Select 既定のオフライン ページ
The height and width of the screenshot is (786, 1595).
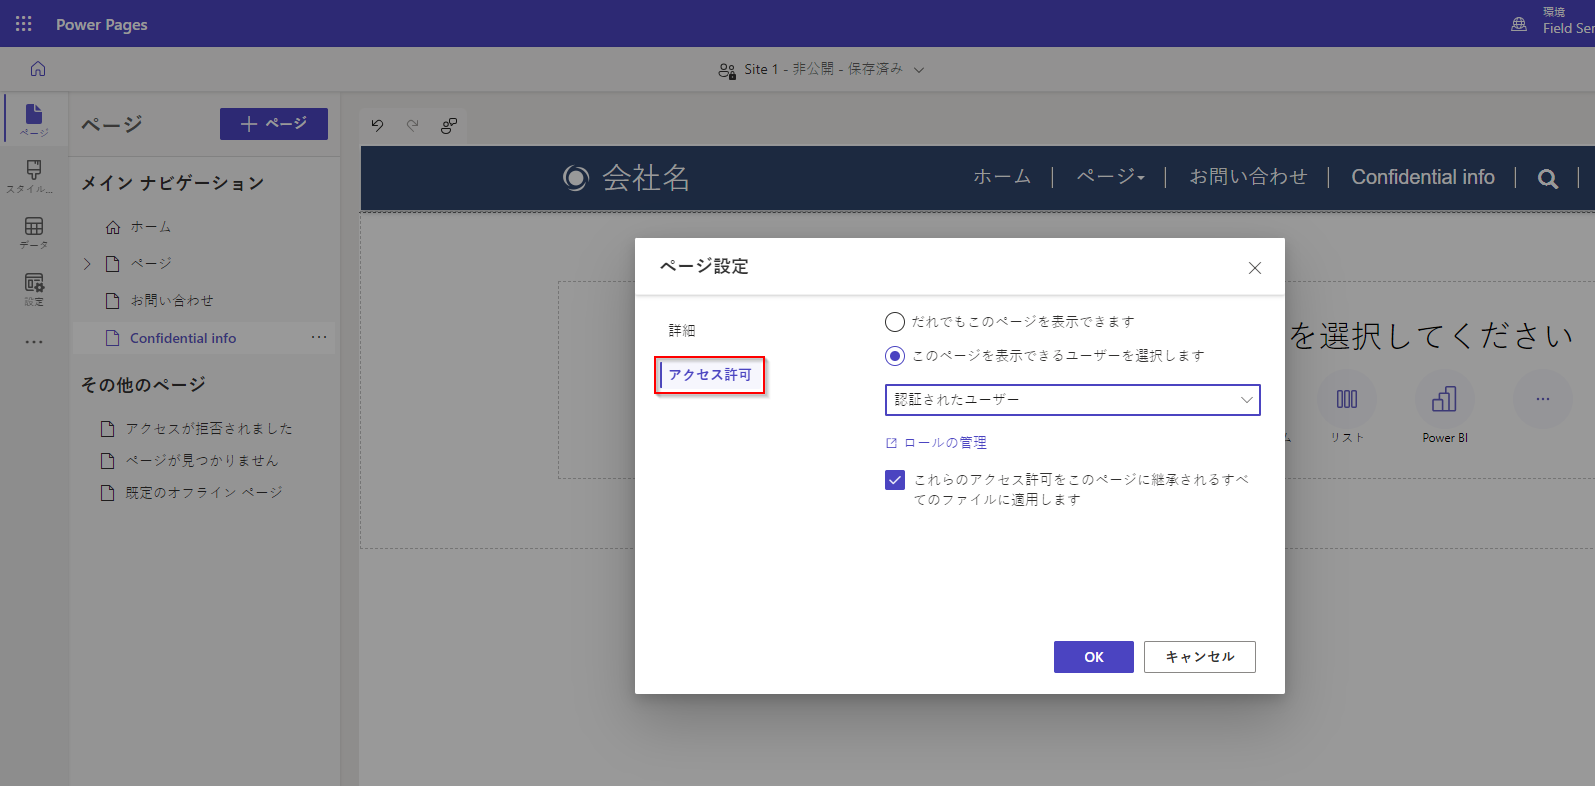pyautogui.click(x=204, y=493)
